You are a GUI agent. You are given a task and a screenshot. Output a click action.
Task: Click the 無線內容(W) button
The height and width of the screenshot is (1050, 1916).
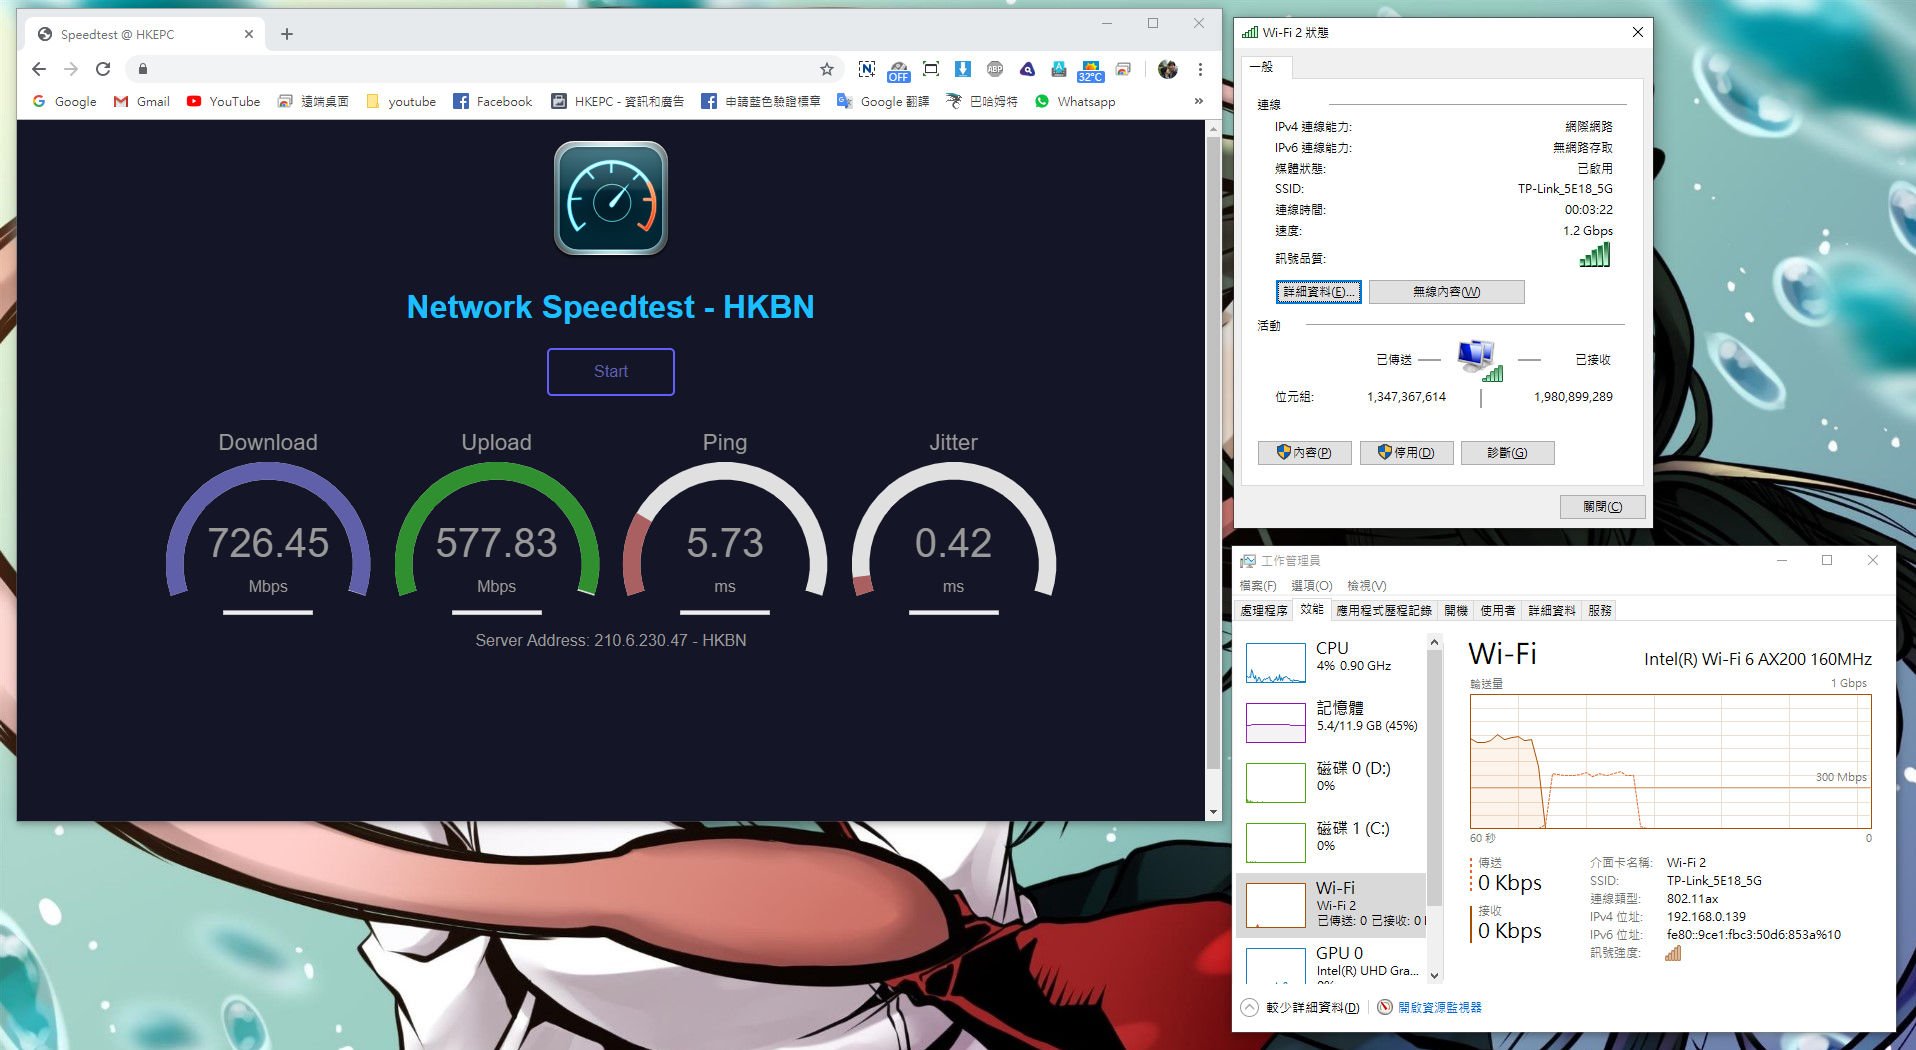point(1446,292)
